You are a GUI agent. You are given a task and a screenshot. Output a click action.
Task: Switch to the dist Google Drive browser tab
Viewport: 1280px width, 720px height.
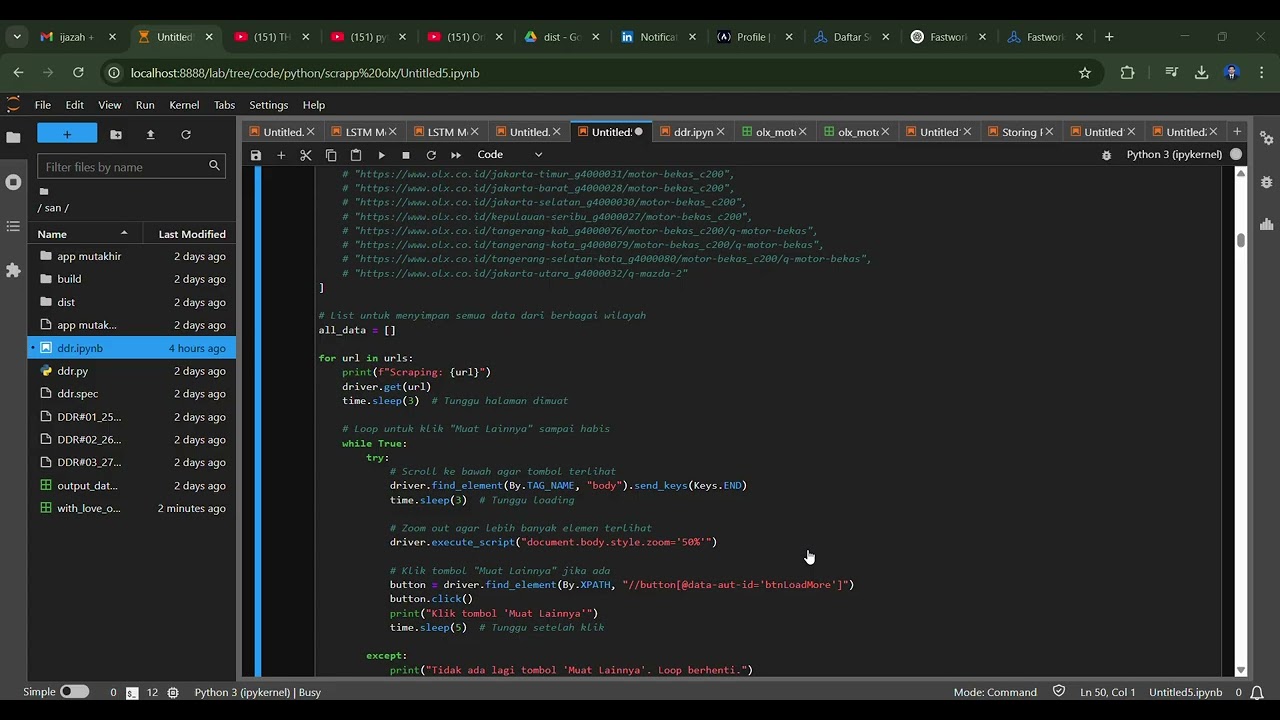[x=561, y=37]
